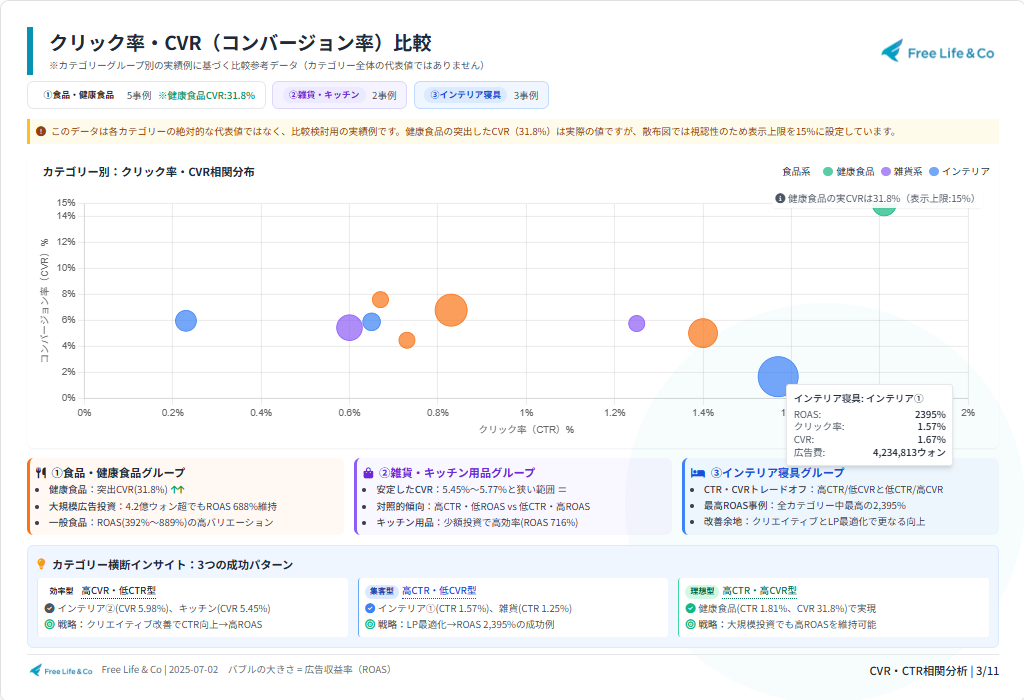
Task: Click the bed icon for インテリア寝具グループ
Action: tap(697, 472)
